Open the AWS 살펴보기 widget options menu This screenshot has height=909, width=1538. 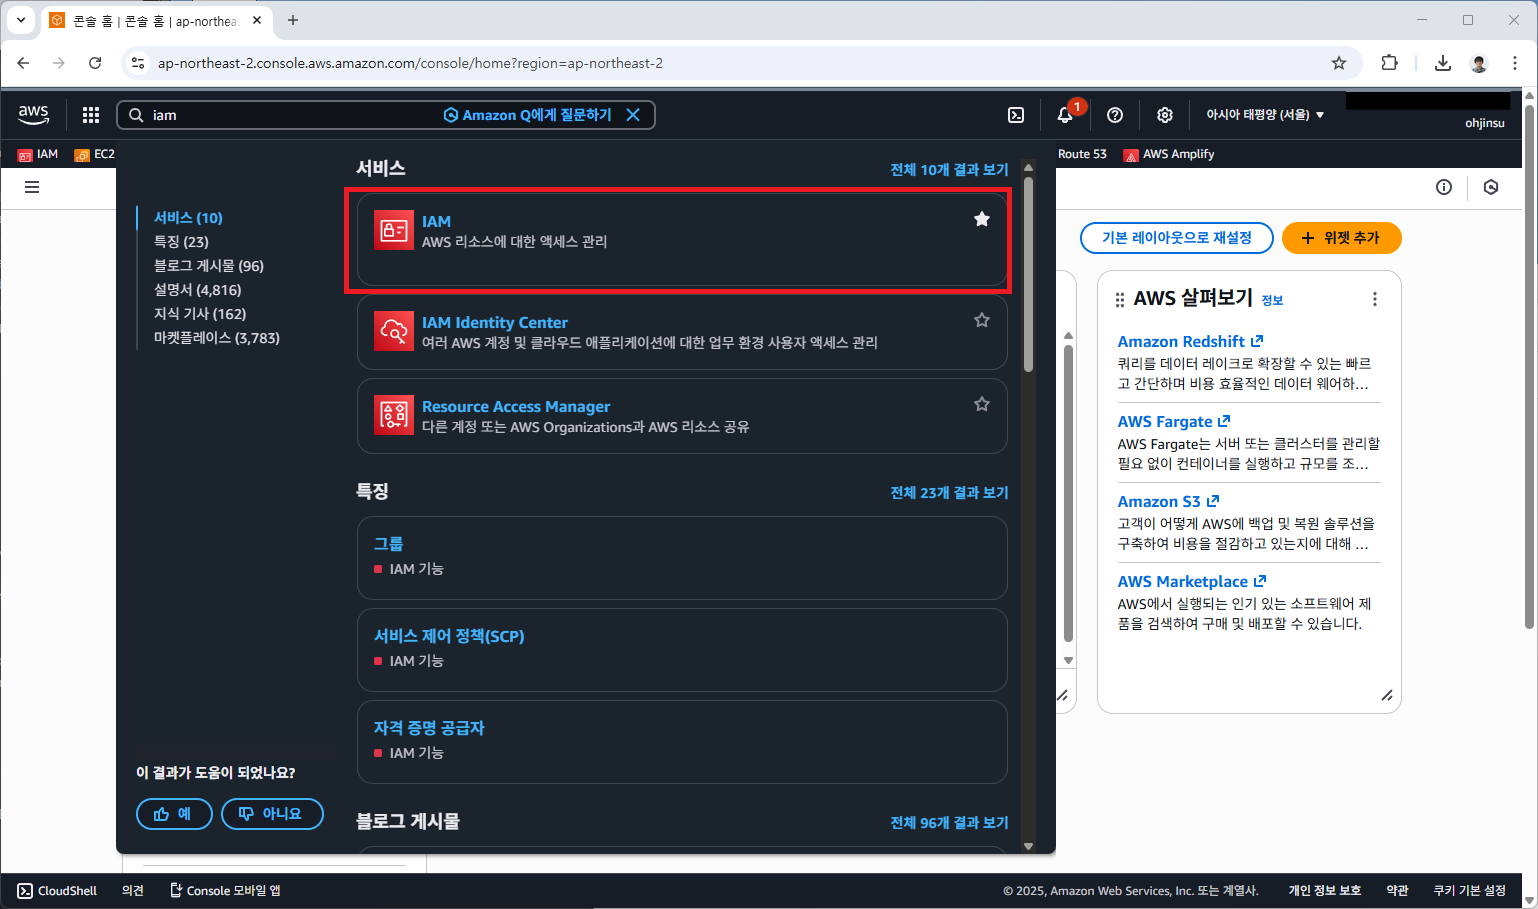(x=1375, y=298)
